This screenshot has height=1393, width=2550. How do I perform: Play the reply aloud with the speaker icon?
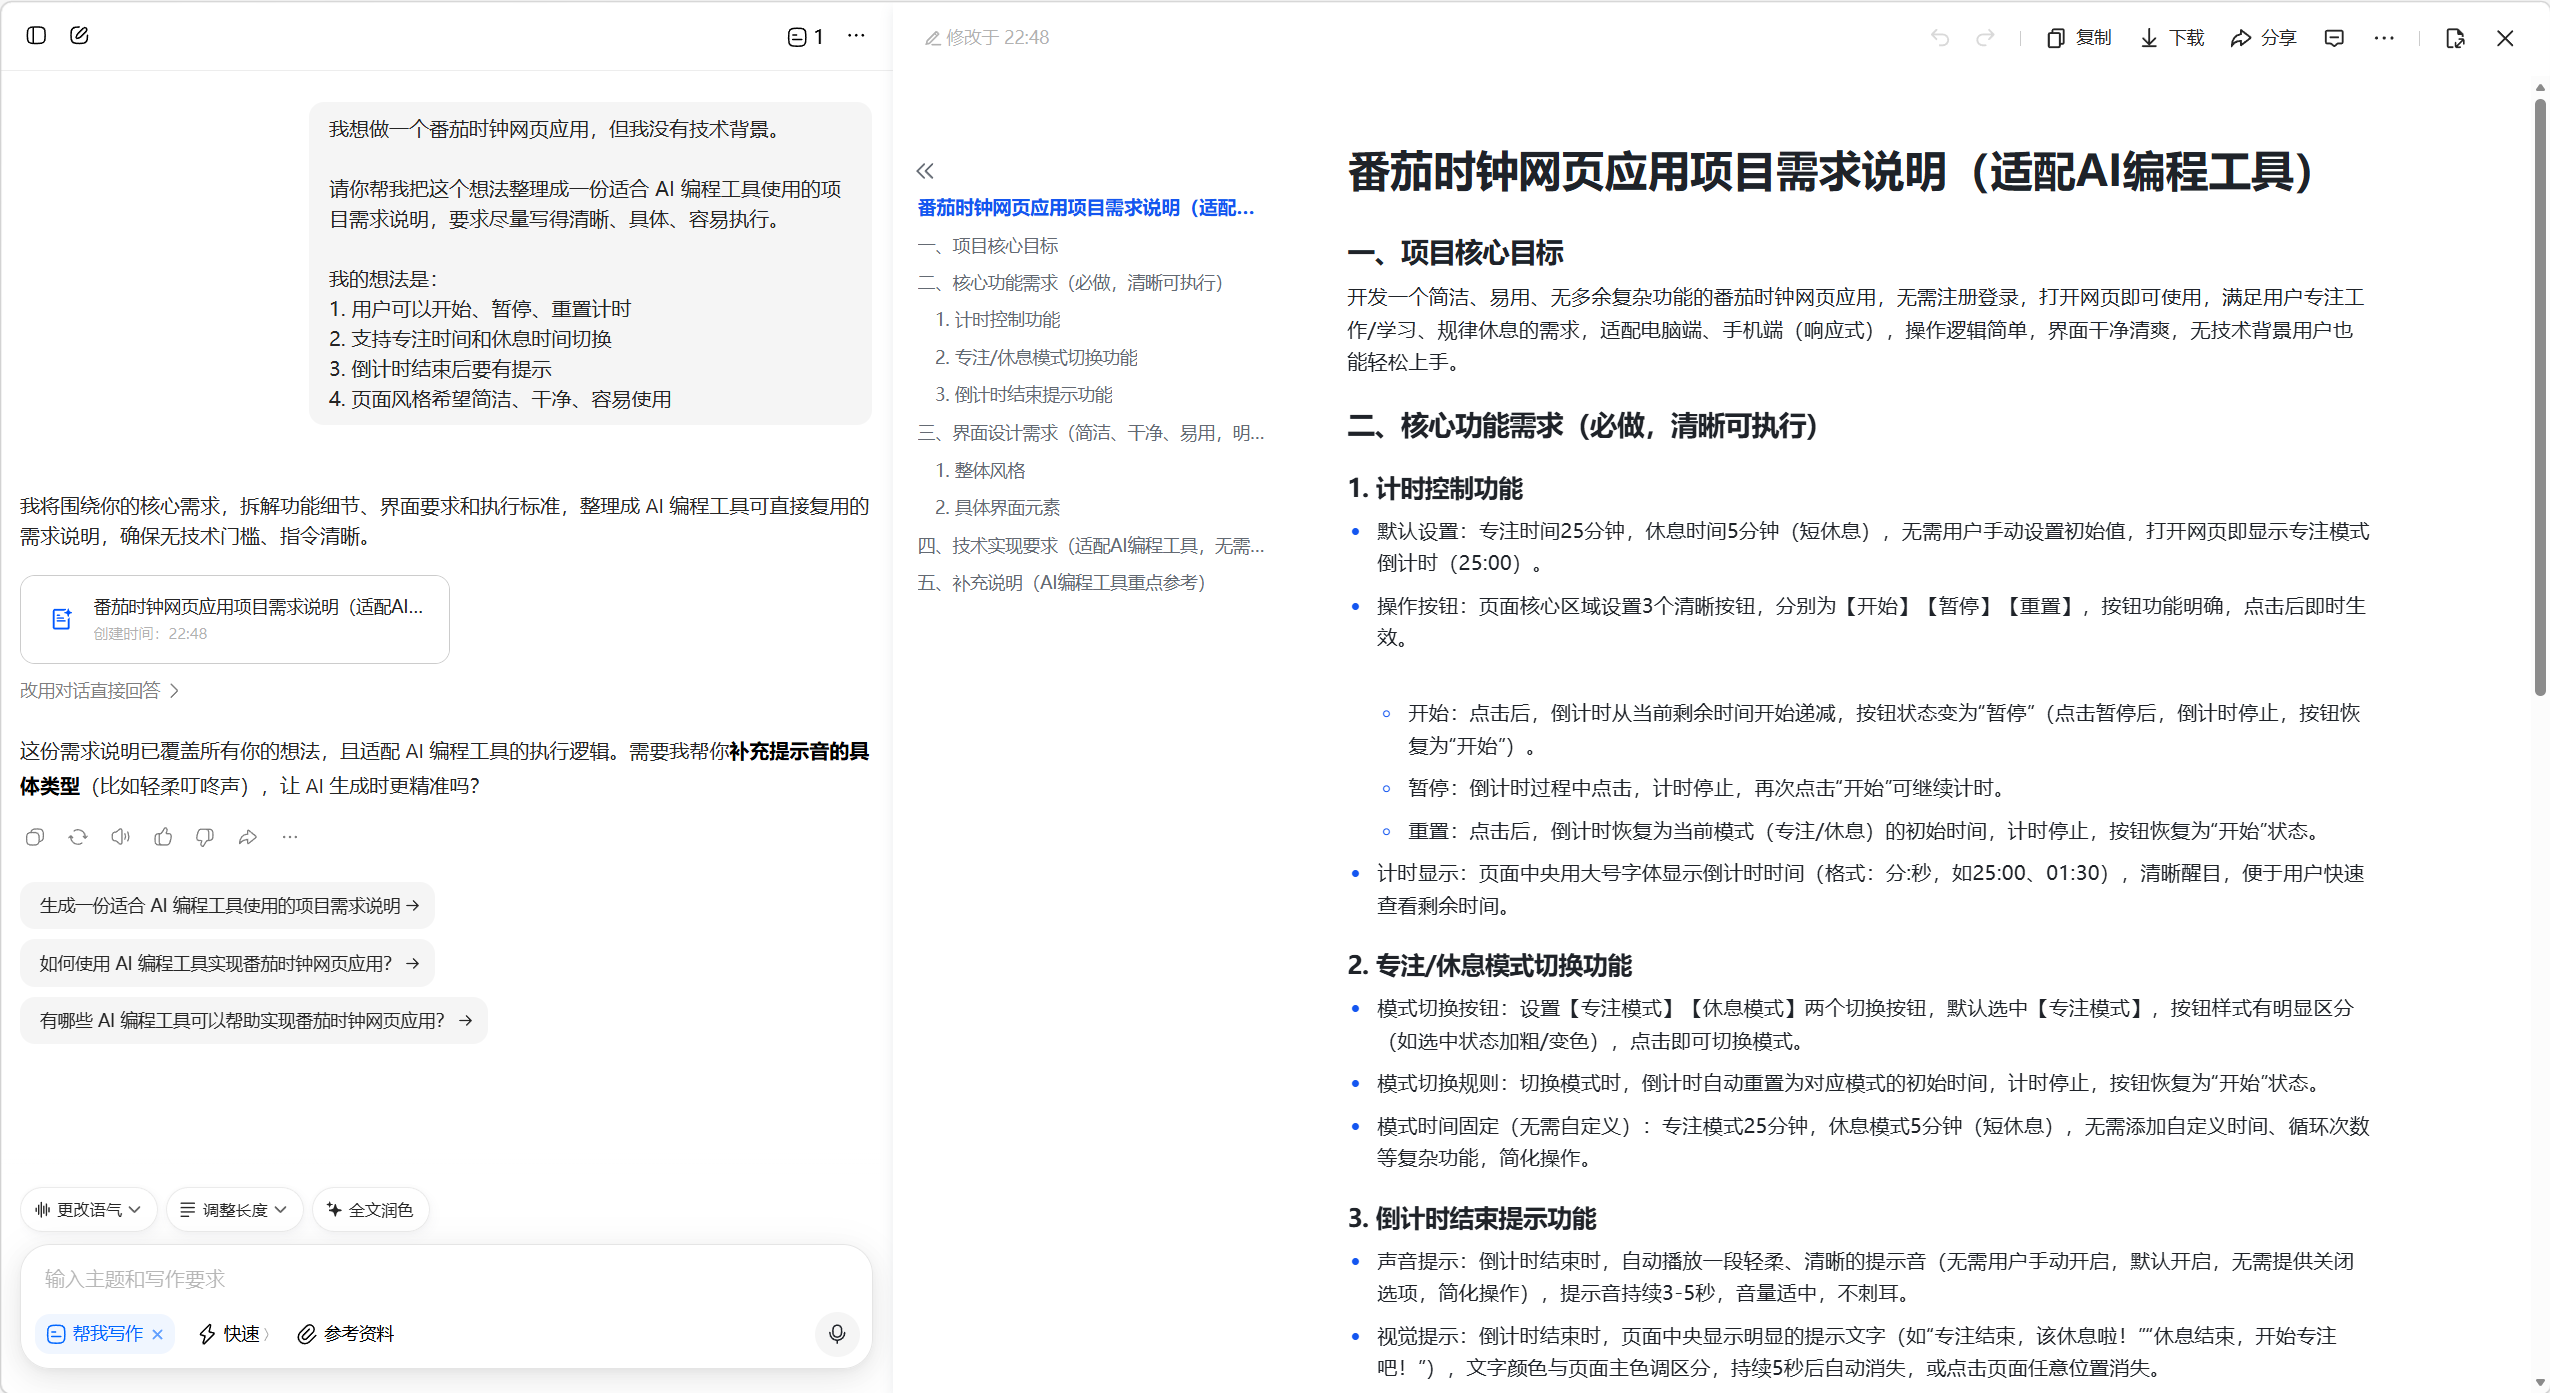[x=120, y=837]
